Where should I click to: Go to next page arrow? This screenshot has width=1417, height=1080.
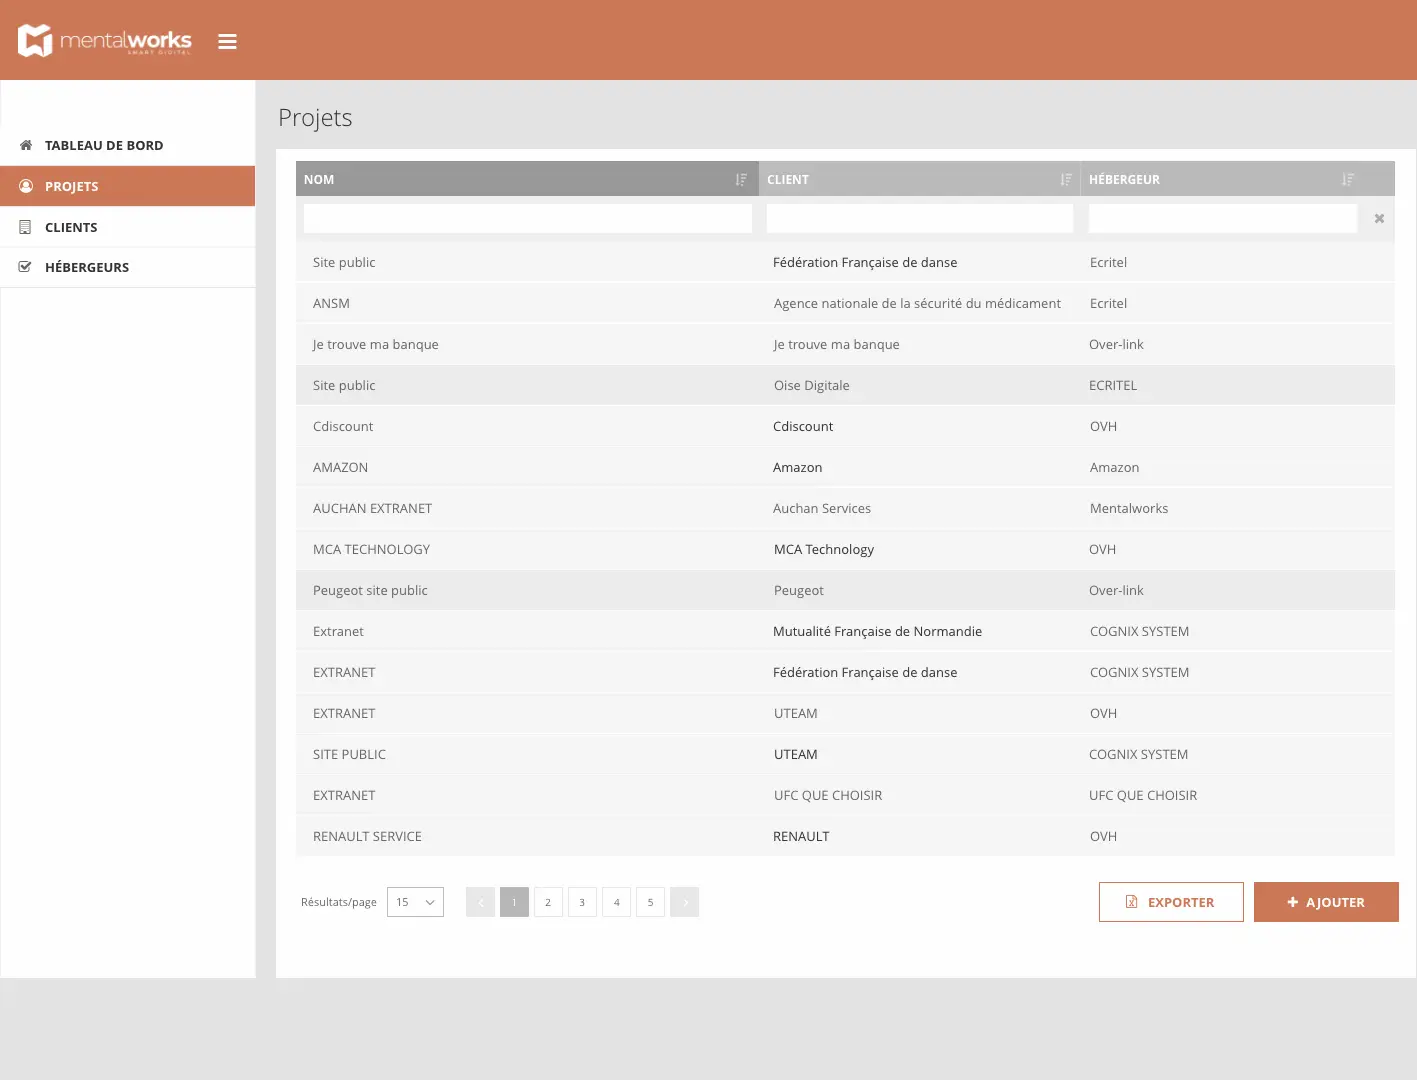tap(684, 902)
